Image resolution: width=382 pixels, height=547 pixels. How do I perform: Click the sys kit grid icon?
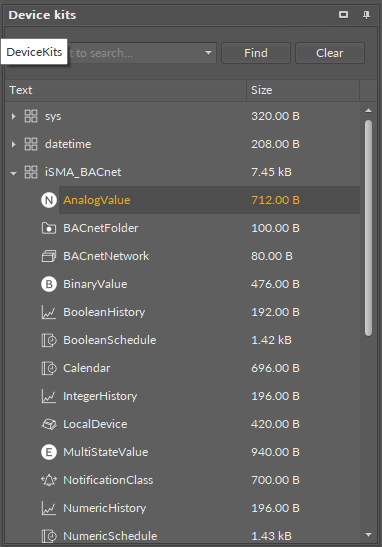31,116
